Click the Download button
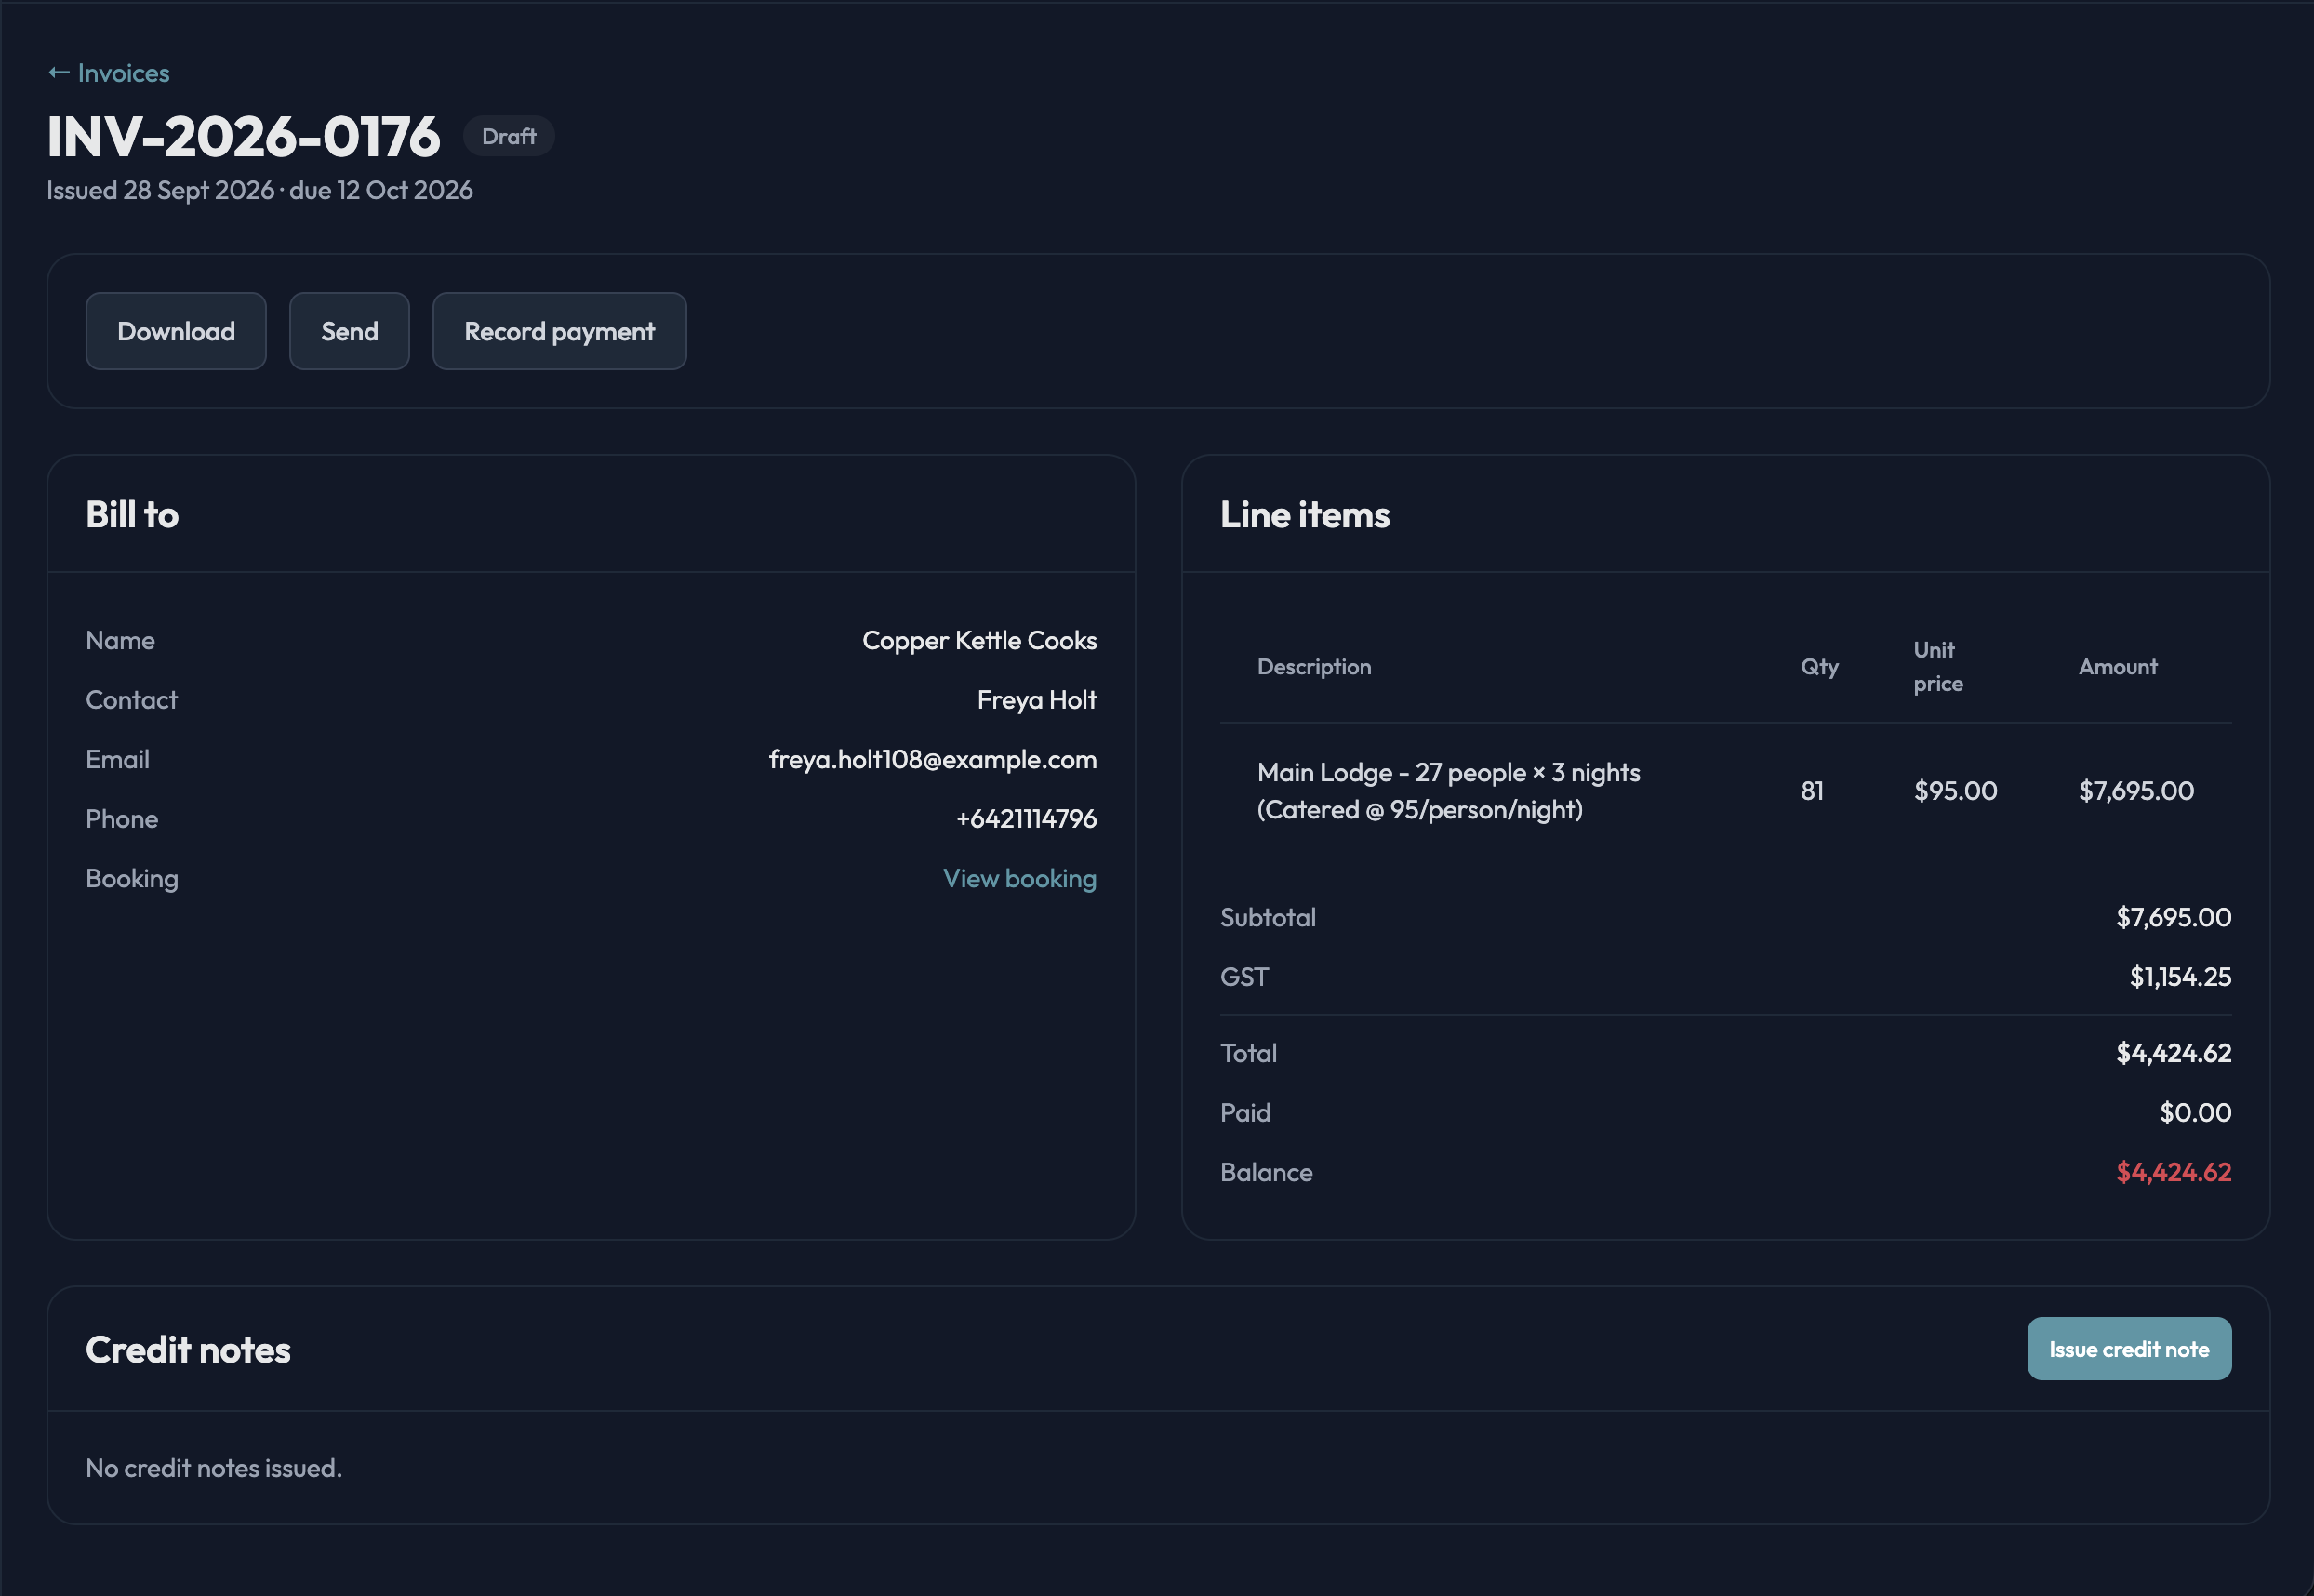The image size is (2314, 1596). coord(176,331)
